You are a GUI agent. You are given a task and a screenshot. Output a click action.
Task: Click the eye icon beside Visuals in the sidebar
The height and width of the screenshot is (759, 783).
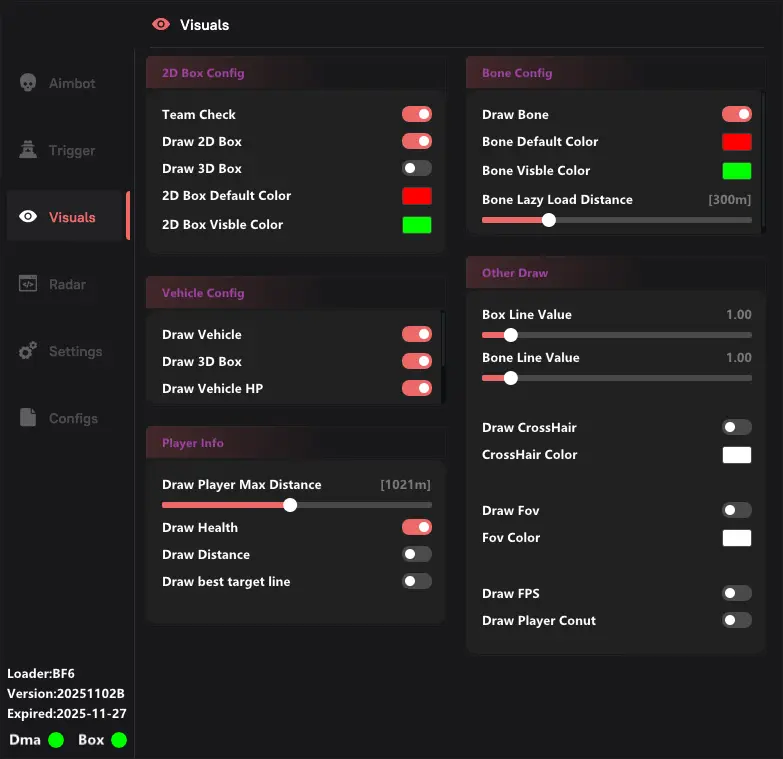[x=28, y=217]
